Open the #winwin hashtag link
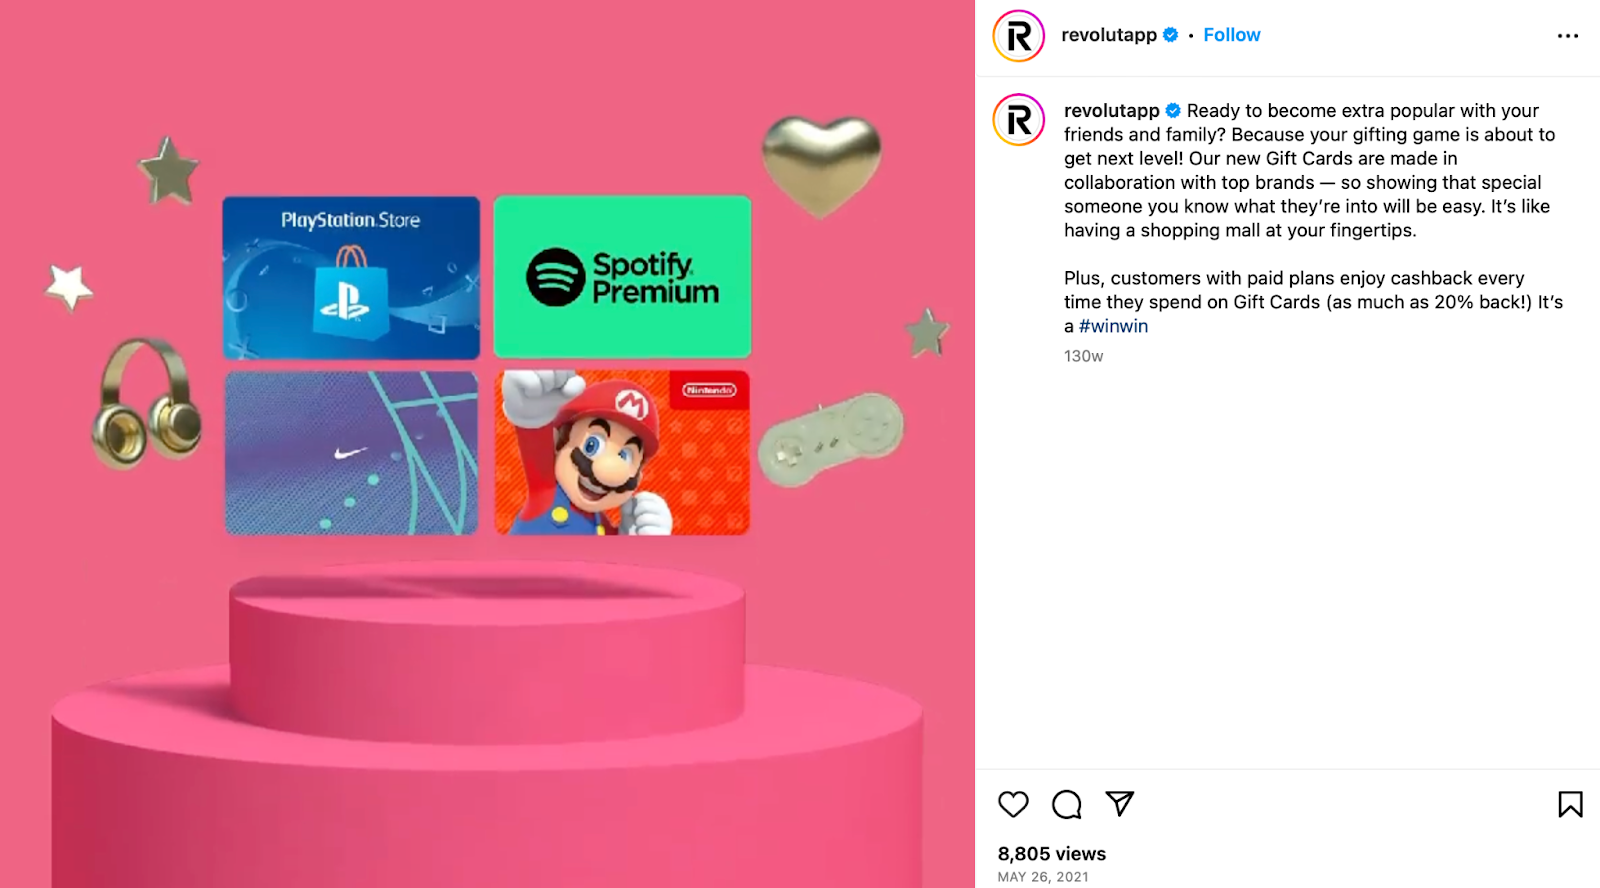The image size is (1600, 888). pyautogui.click(x=1113, y=326)
